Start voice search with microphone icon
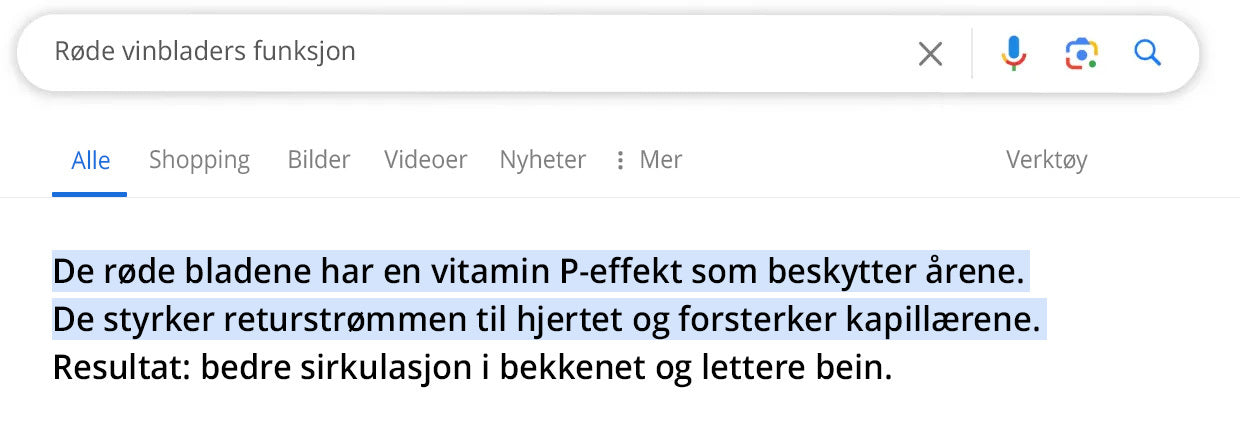Image resolution: width=1240 pixels, height=442 pixels. [x=1014, y=53]
